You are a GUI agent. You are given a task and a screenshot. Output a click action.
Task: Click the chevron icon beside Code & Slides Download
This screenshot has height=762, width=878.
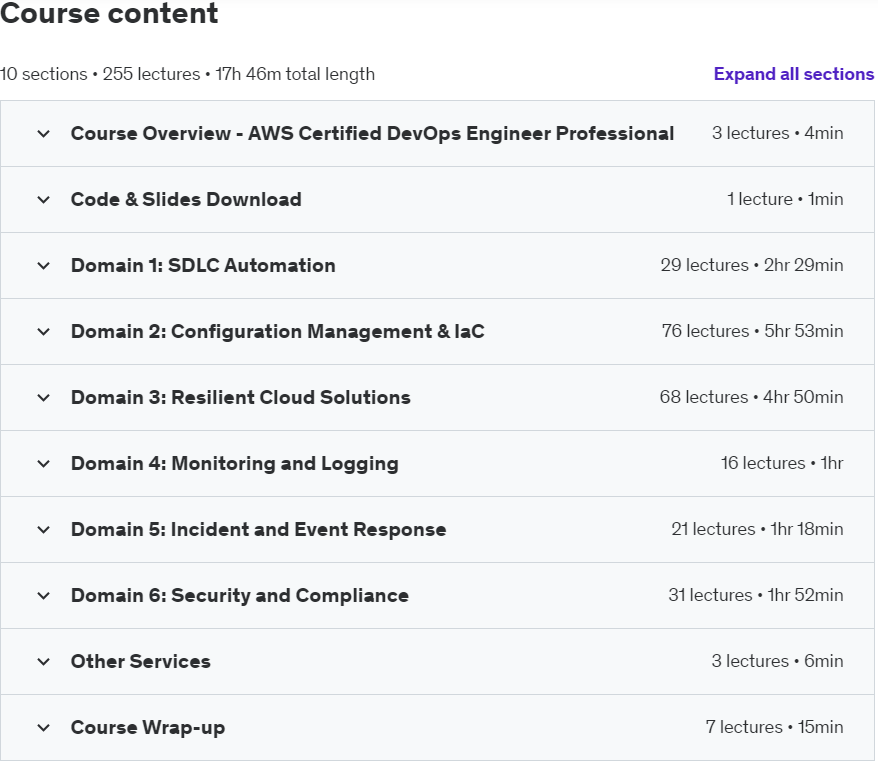coord(43,200)
